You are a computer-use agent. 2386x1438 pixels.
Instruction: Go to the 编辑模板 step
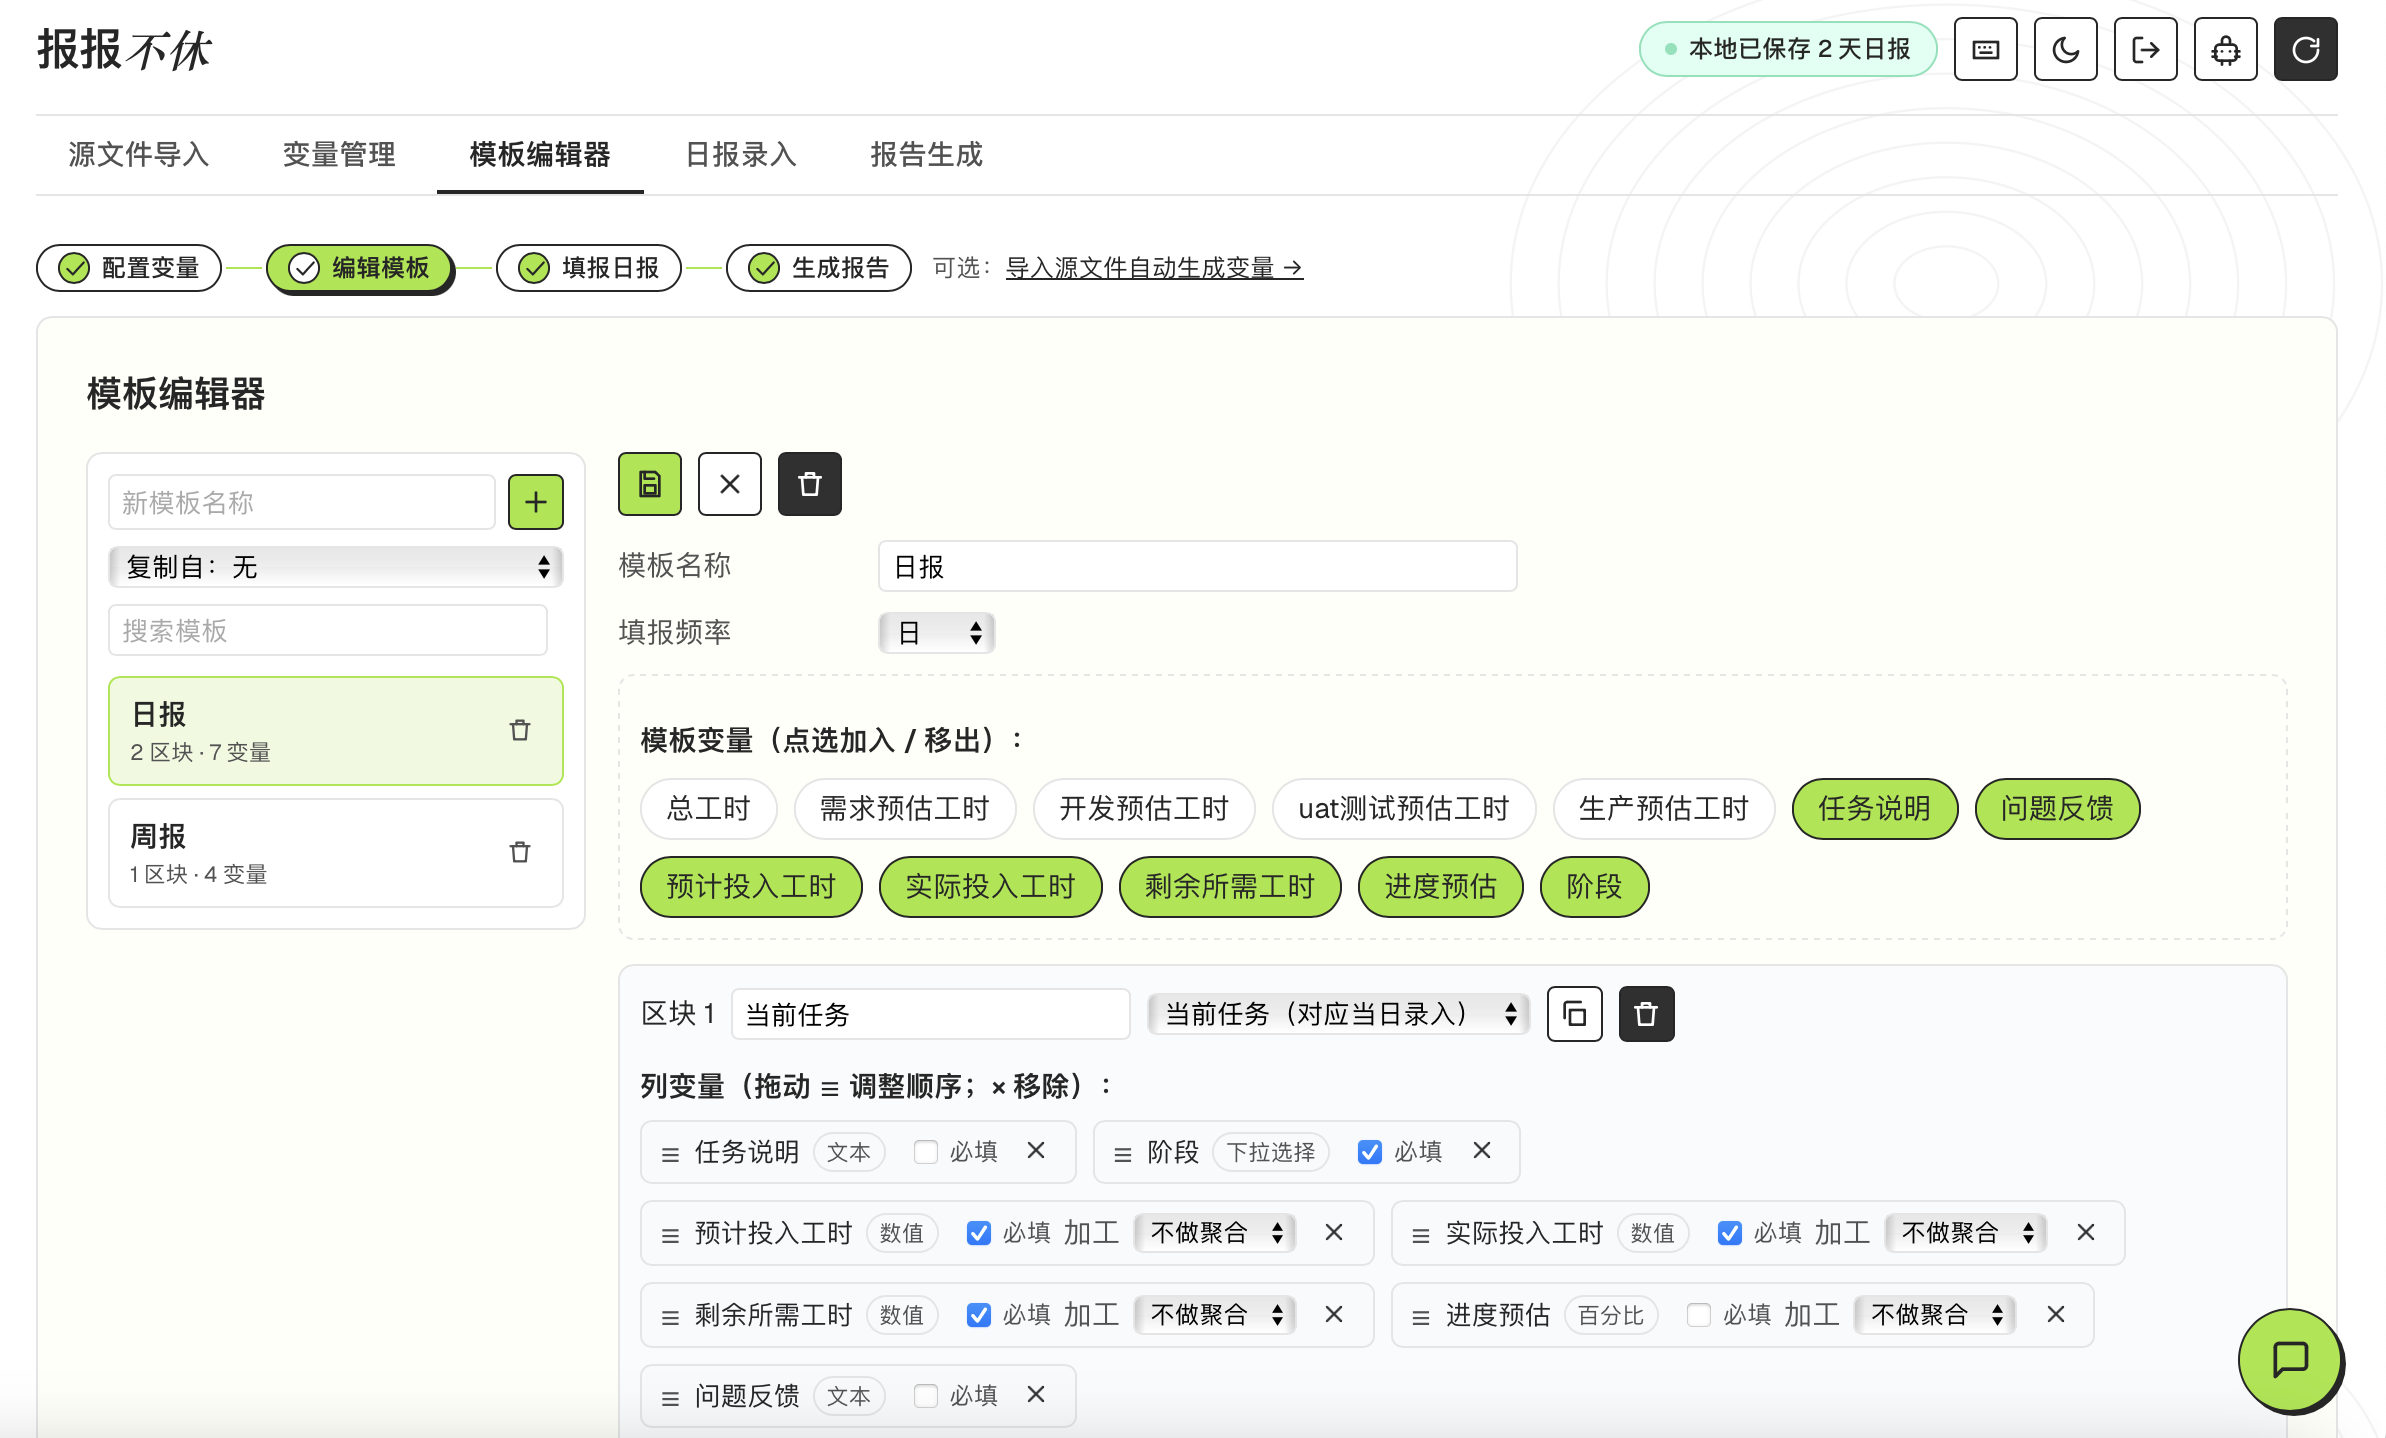click(x=359, y=268)
